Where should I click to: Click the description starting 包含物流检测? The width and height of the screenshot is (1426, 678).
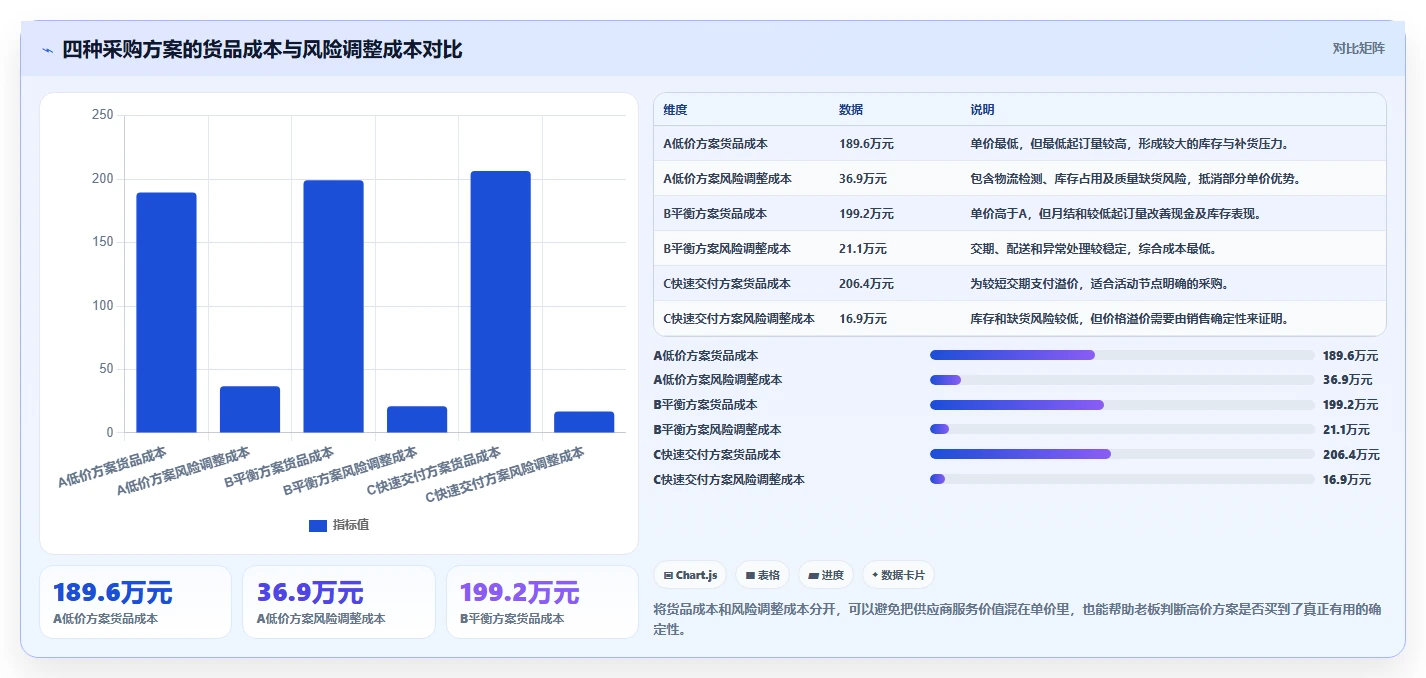tap(1135, 179)
